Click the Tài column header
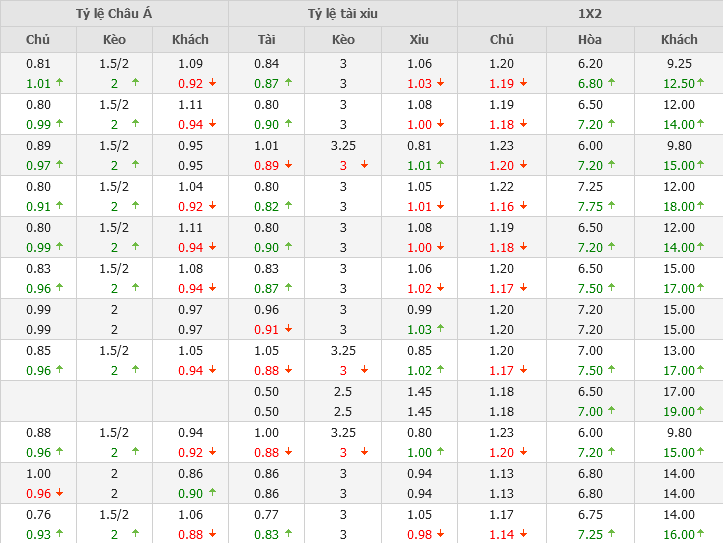 click(x=266, y=40)
